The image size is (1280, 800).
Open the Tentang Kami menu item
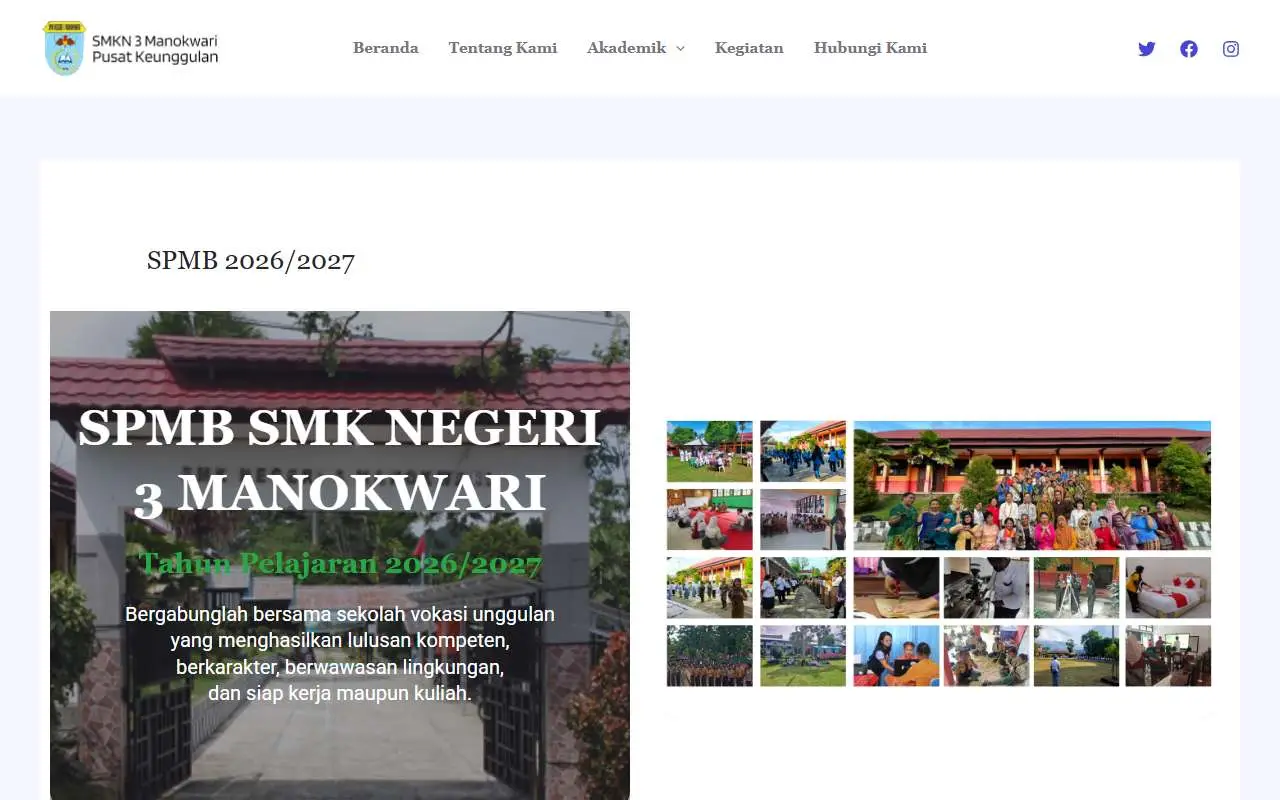[x=503, y=48]
